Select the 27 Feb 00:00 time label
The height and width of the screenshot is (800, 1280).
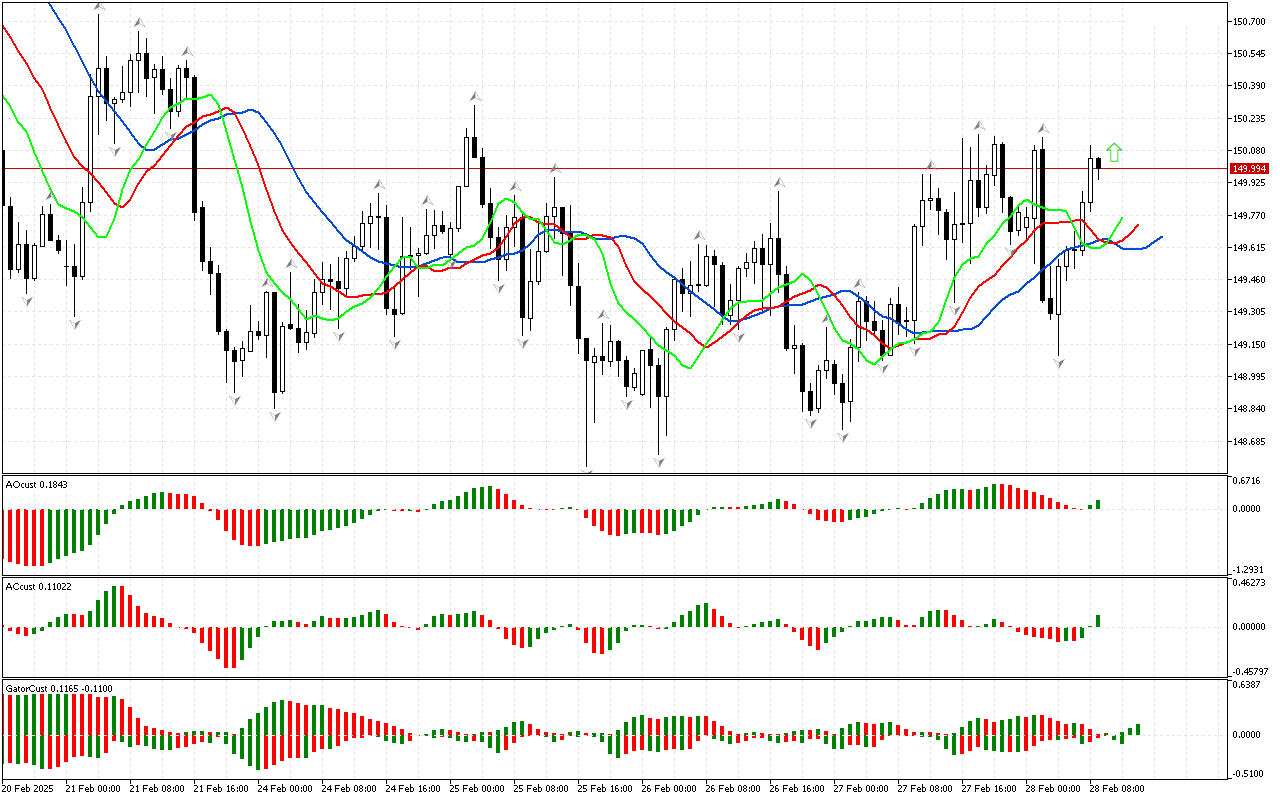pos(861,789)
